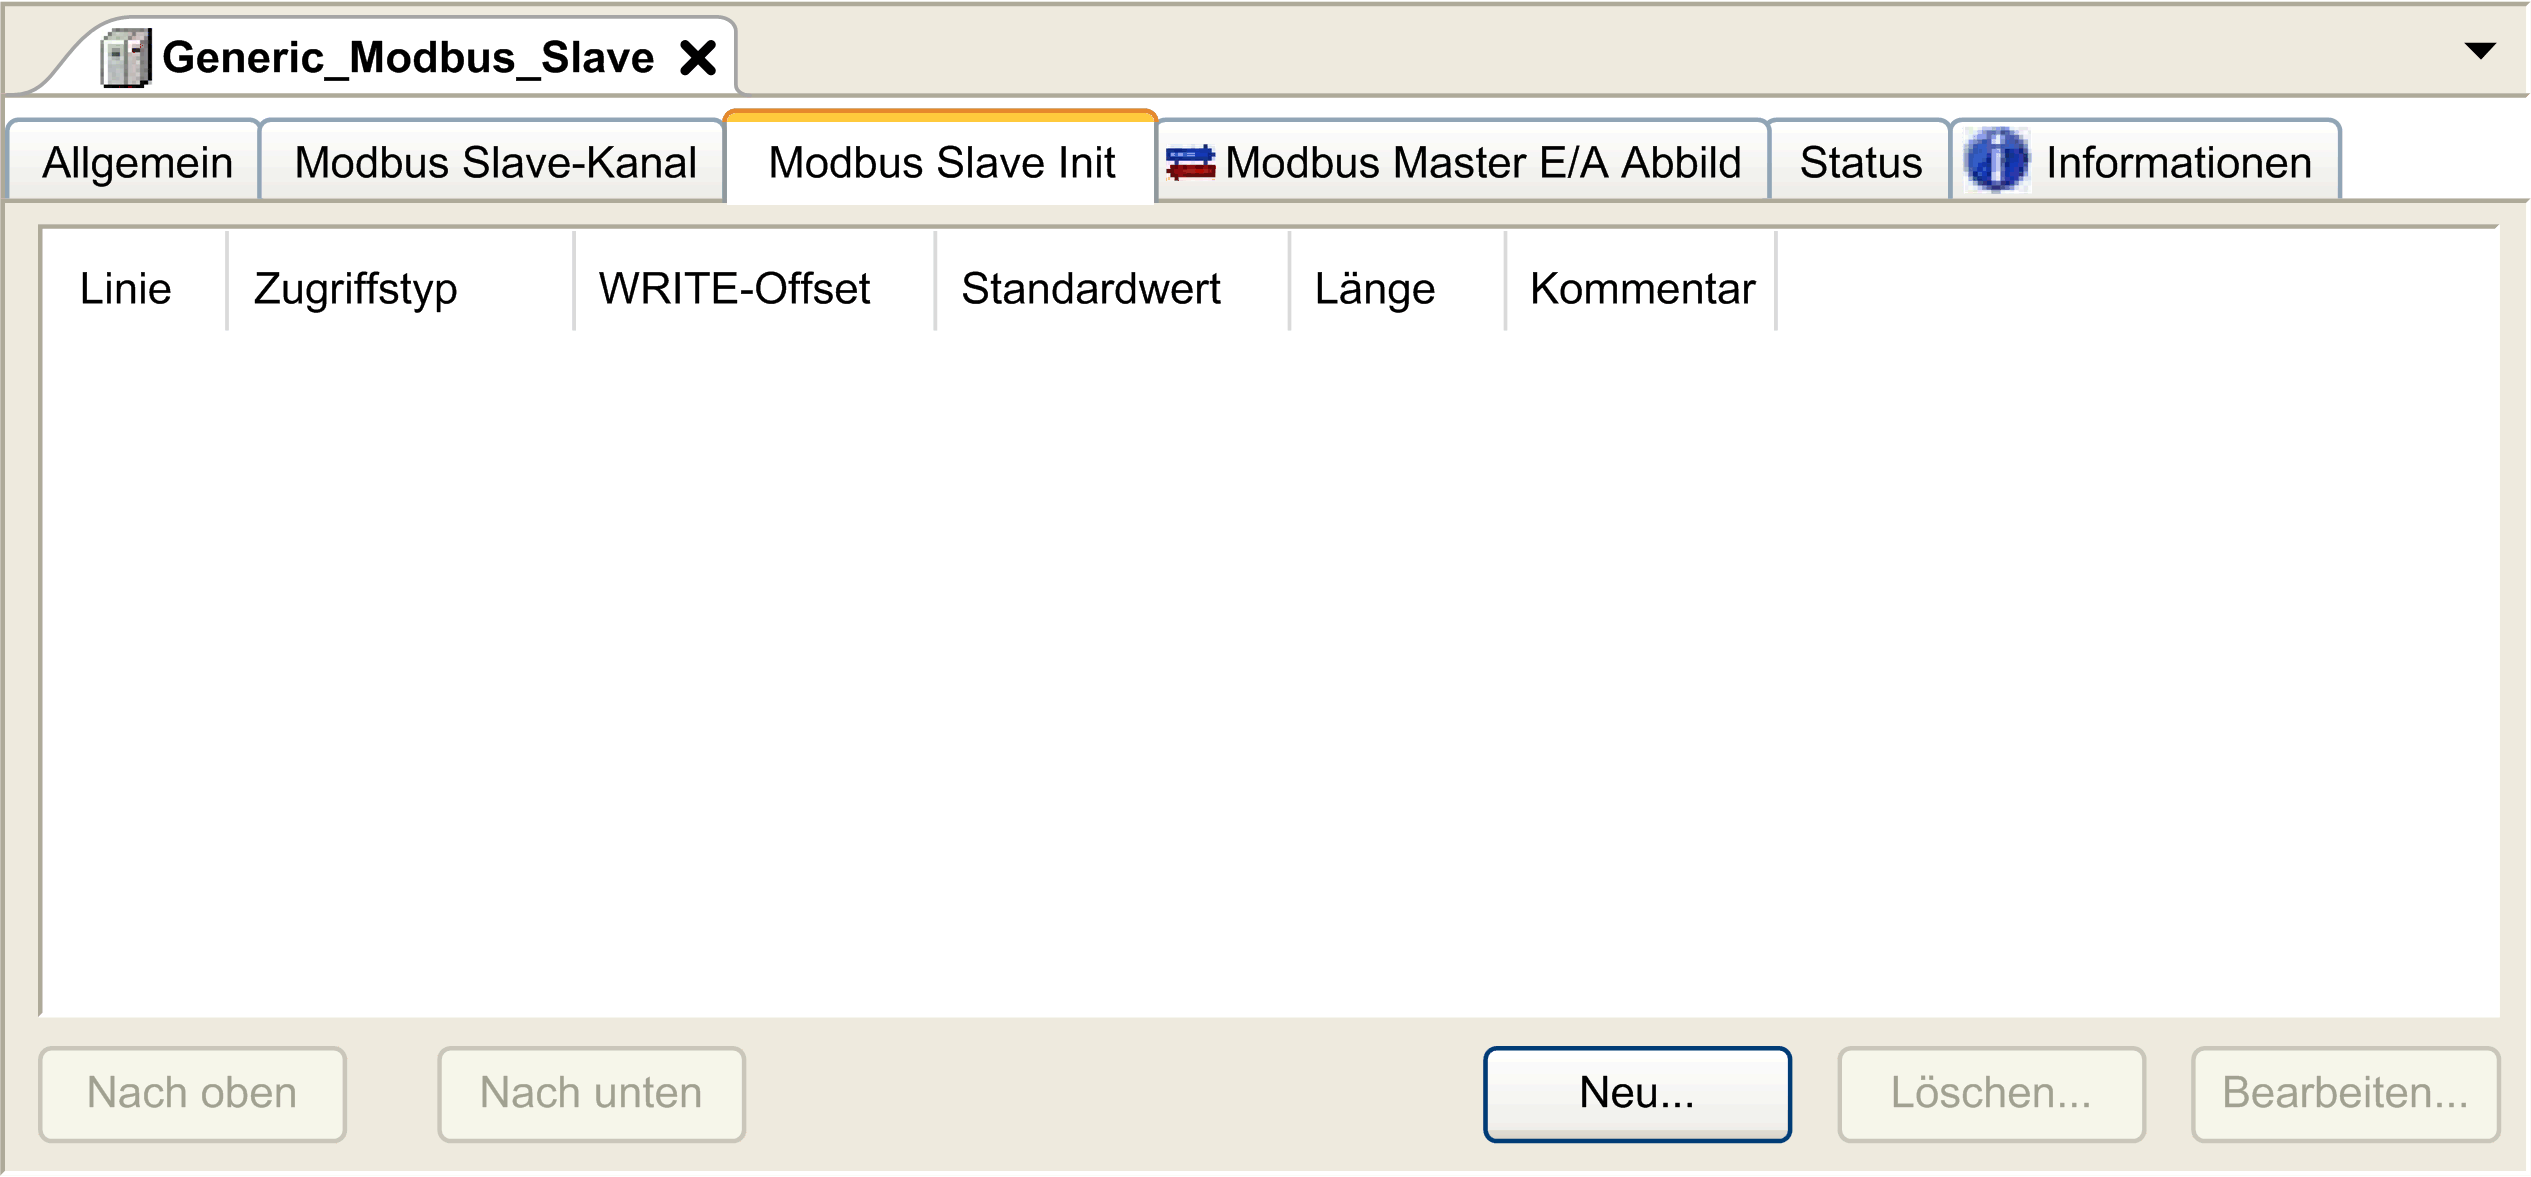Image resolution: width=2531 pixels, height=1177 pixels.
Task: Click the Generic_Modbus_Slave device icon
Action: 126,58
